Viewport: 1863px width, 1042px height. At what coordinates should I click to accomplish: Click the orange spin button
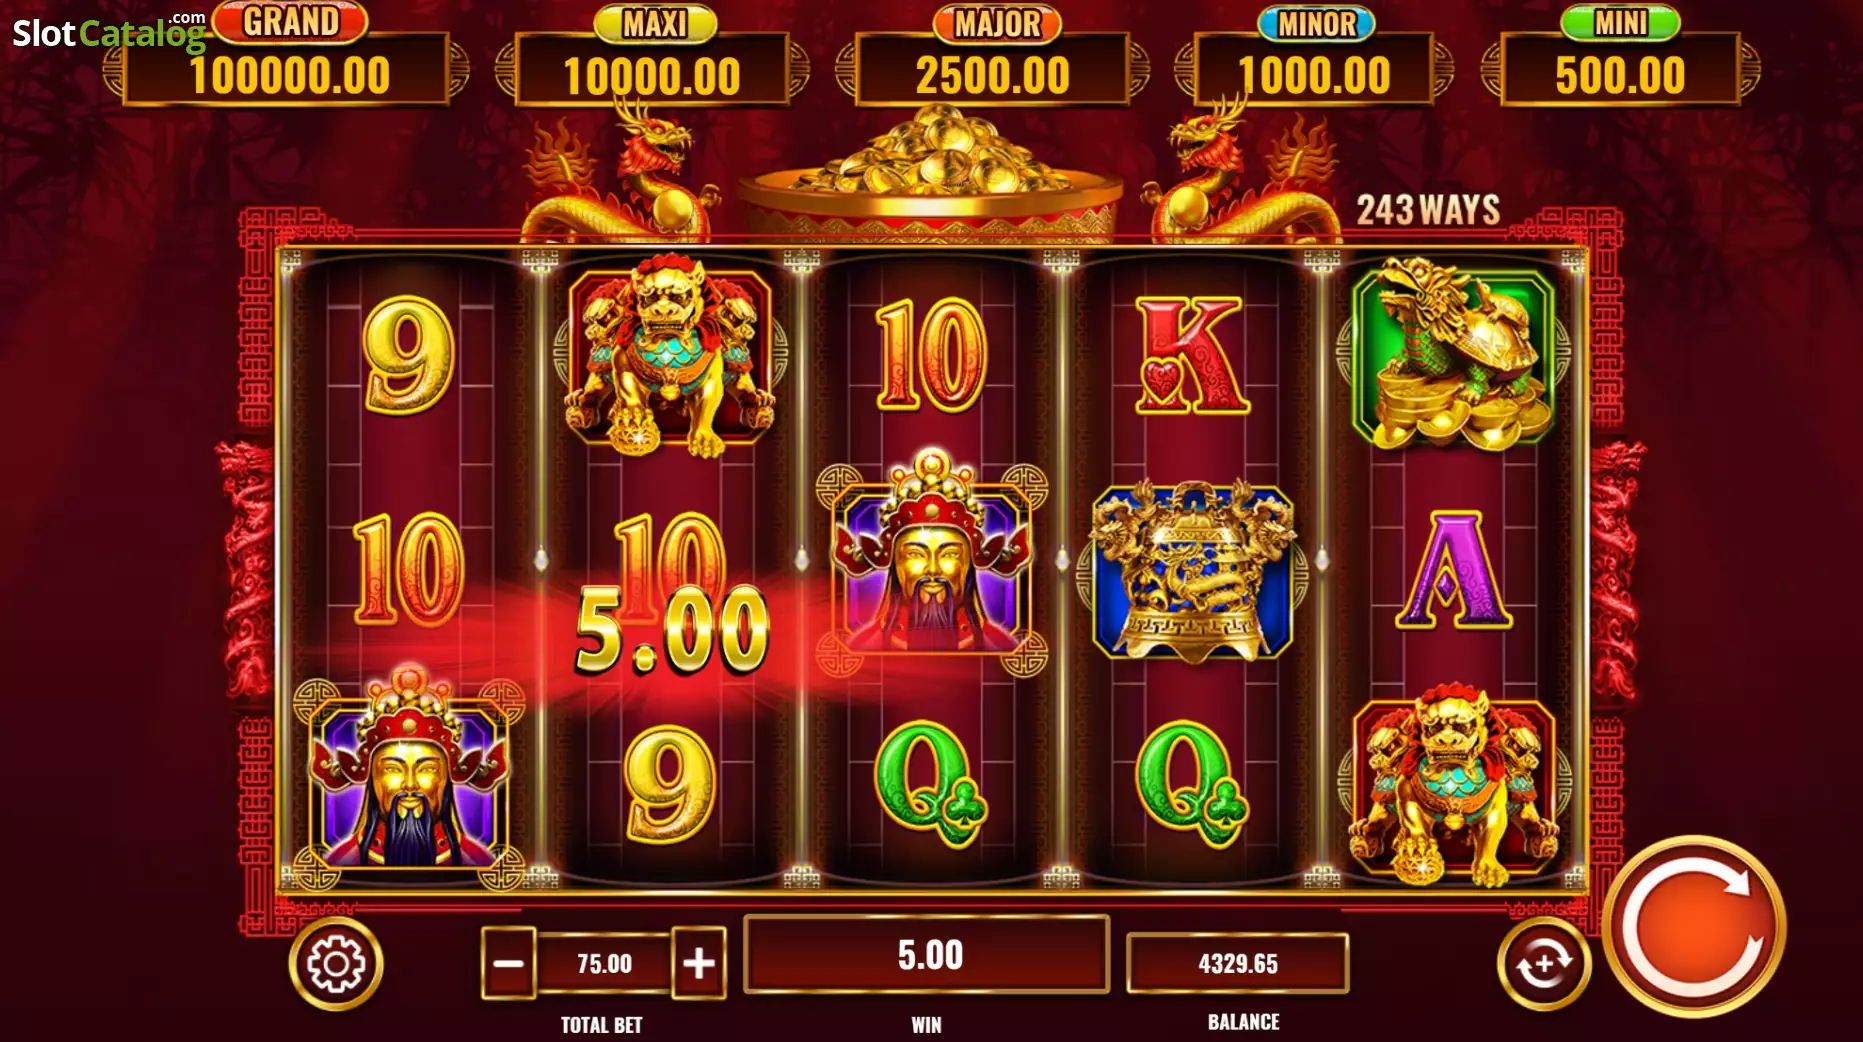[x=1694, y=926]
